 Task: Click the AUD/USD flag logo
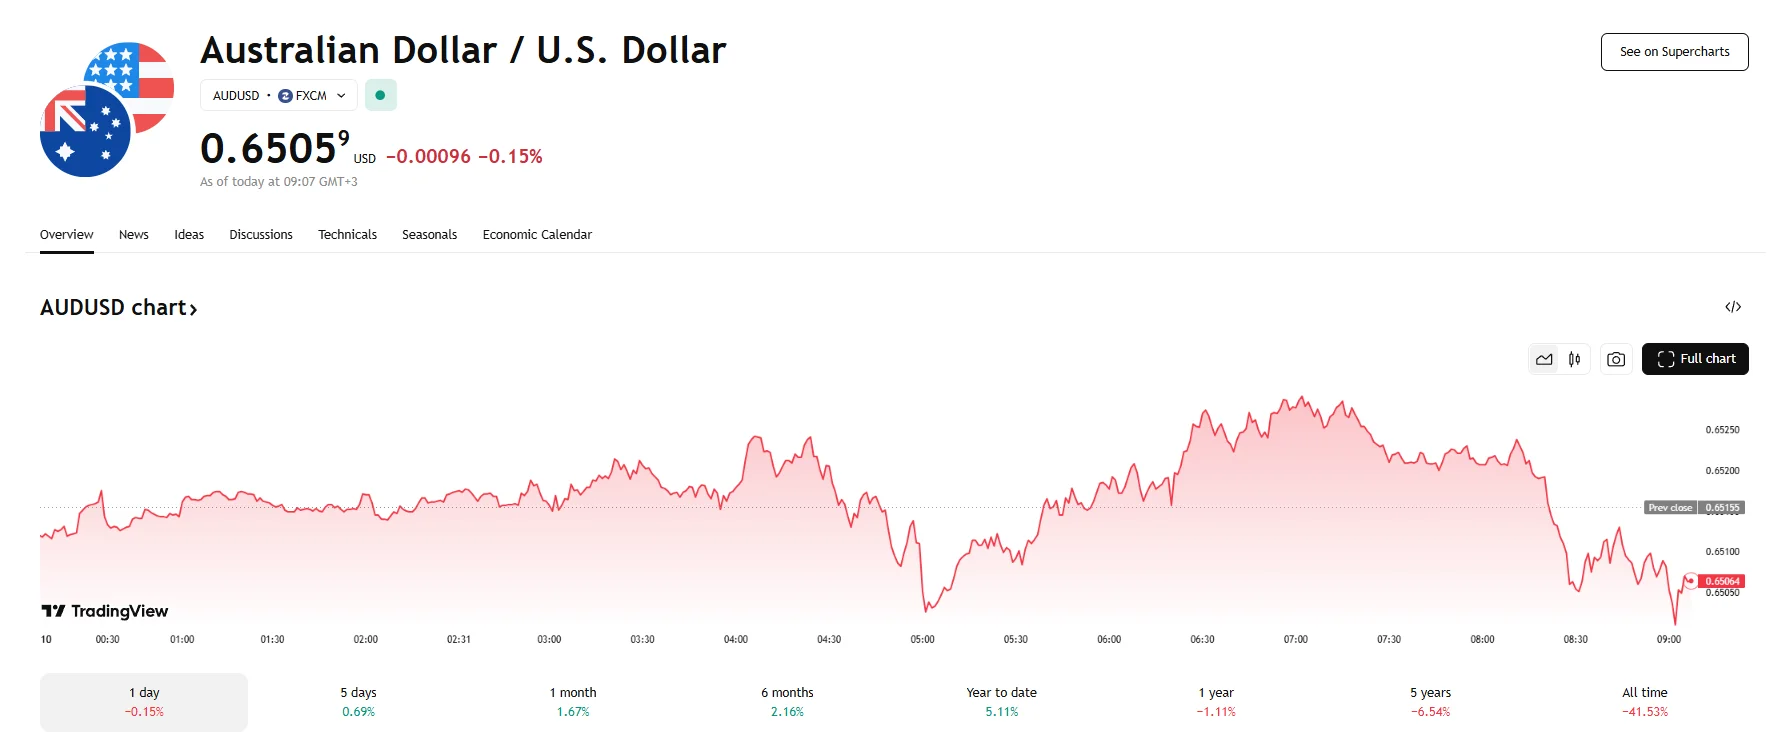(106, 109)
